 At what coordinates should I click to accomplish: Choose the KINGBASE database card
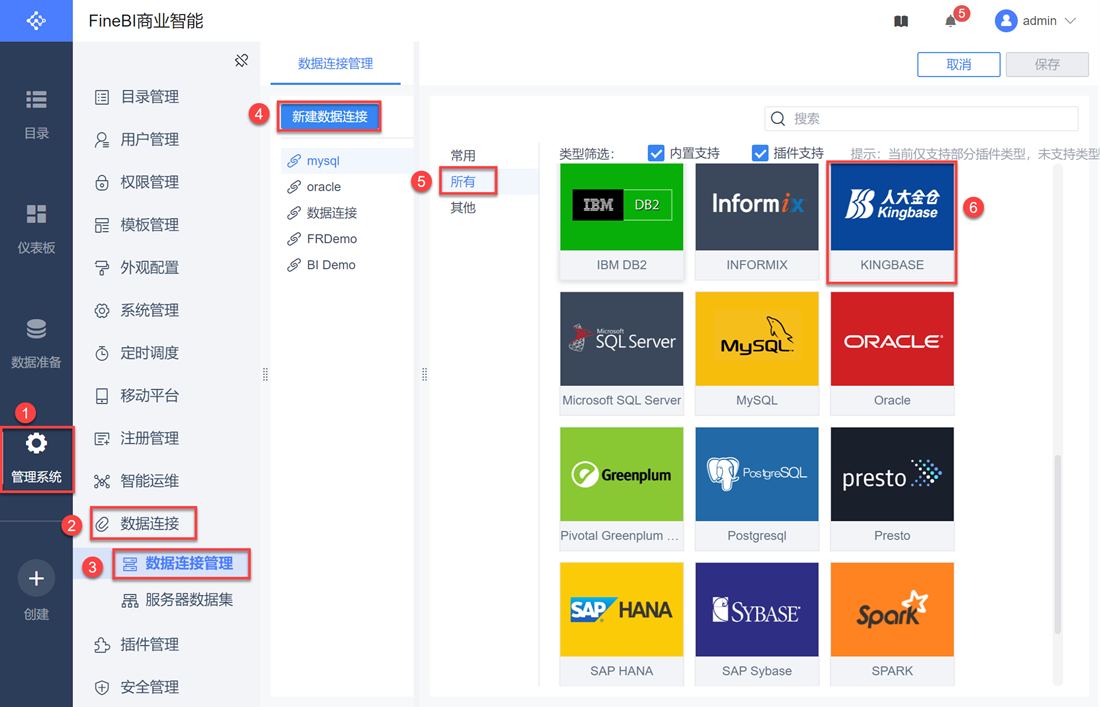click(x=892, y=221)
